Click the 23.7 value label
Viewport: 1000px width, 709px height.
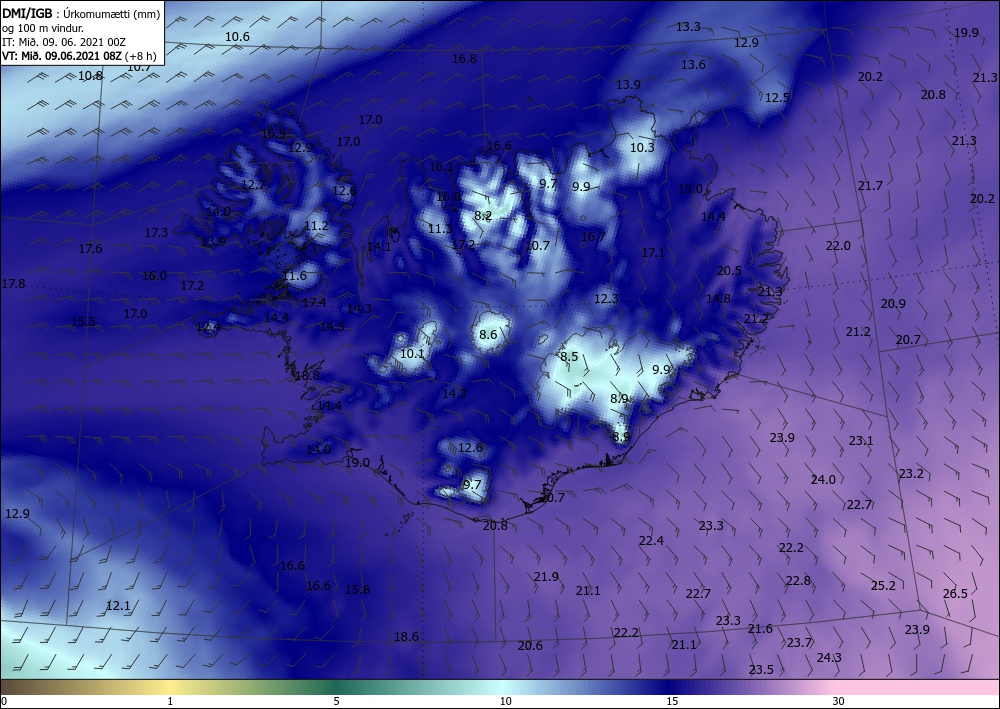[799, 642]
